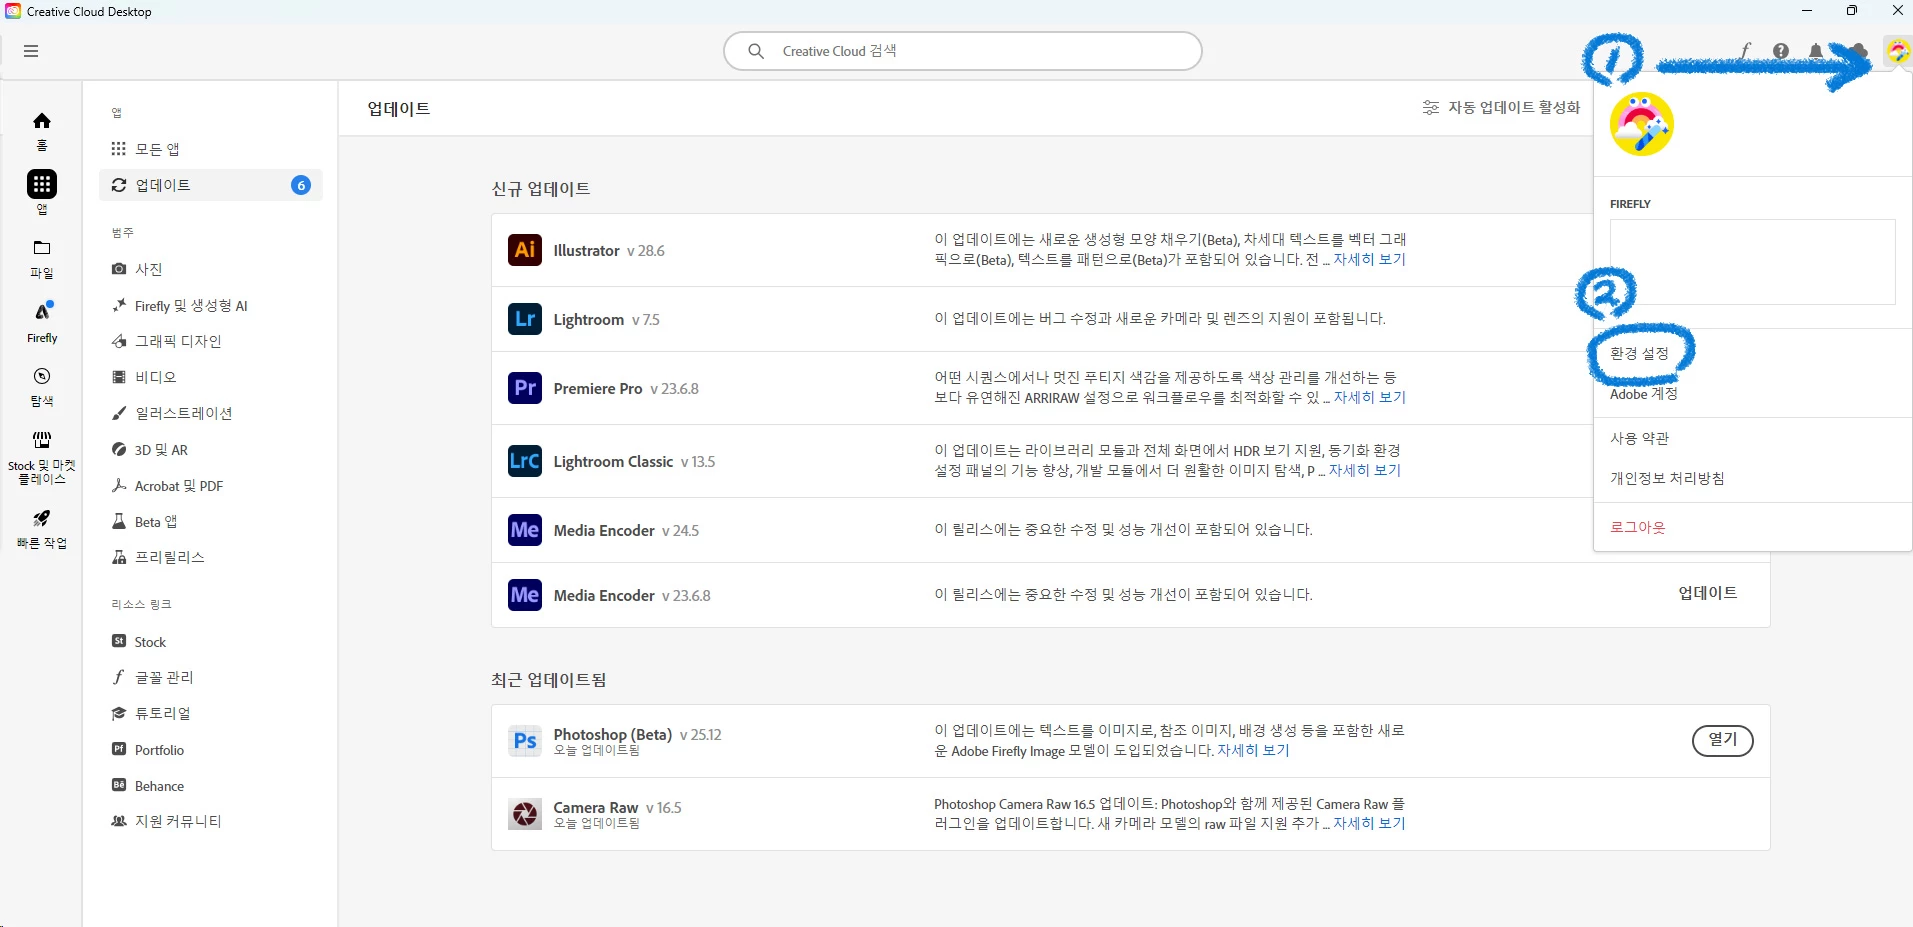Click 자세히 보기 in Lightroom Classic row
The width and height of the screenshot is (1913, 927).
[x=1364, y=470]
